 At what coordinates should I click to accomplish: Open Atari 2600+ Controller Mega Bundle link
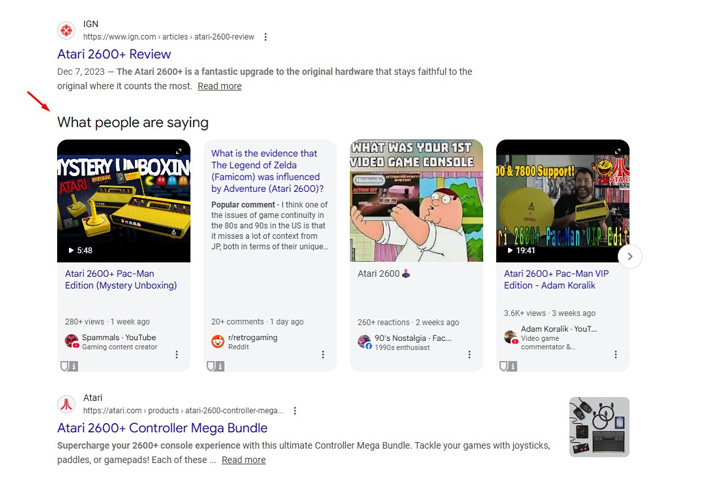tap(161, 428)
